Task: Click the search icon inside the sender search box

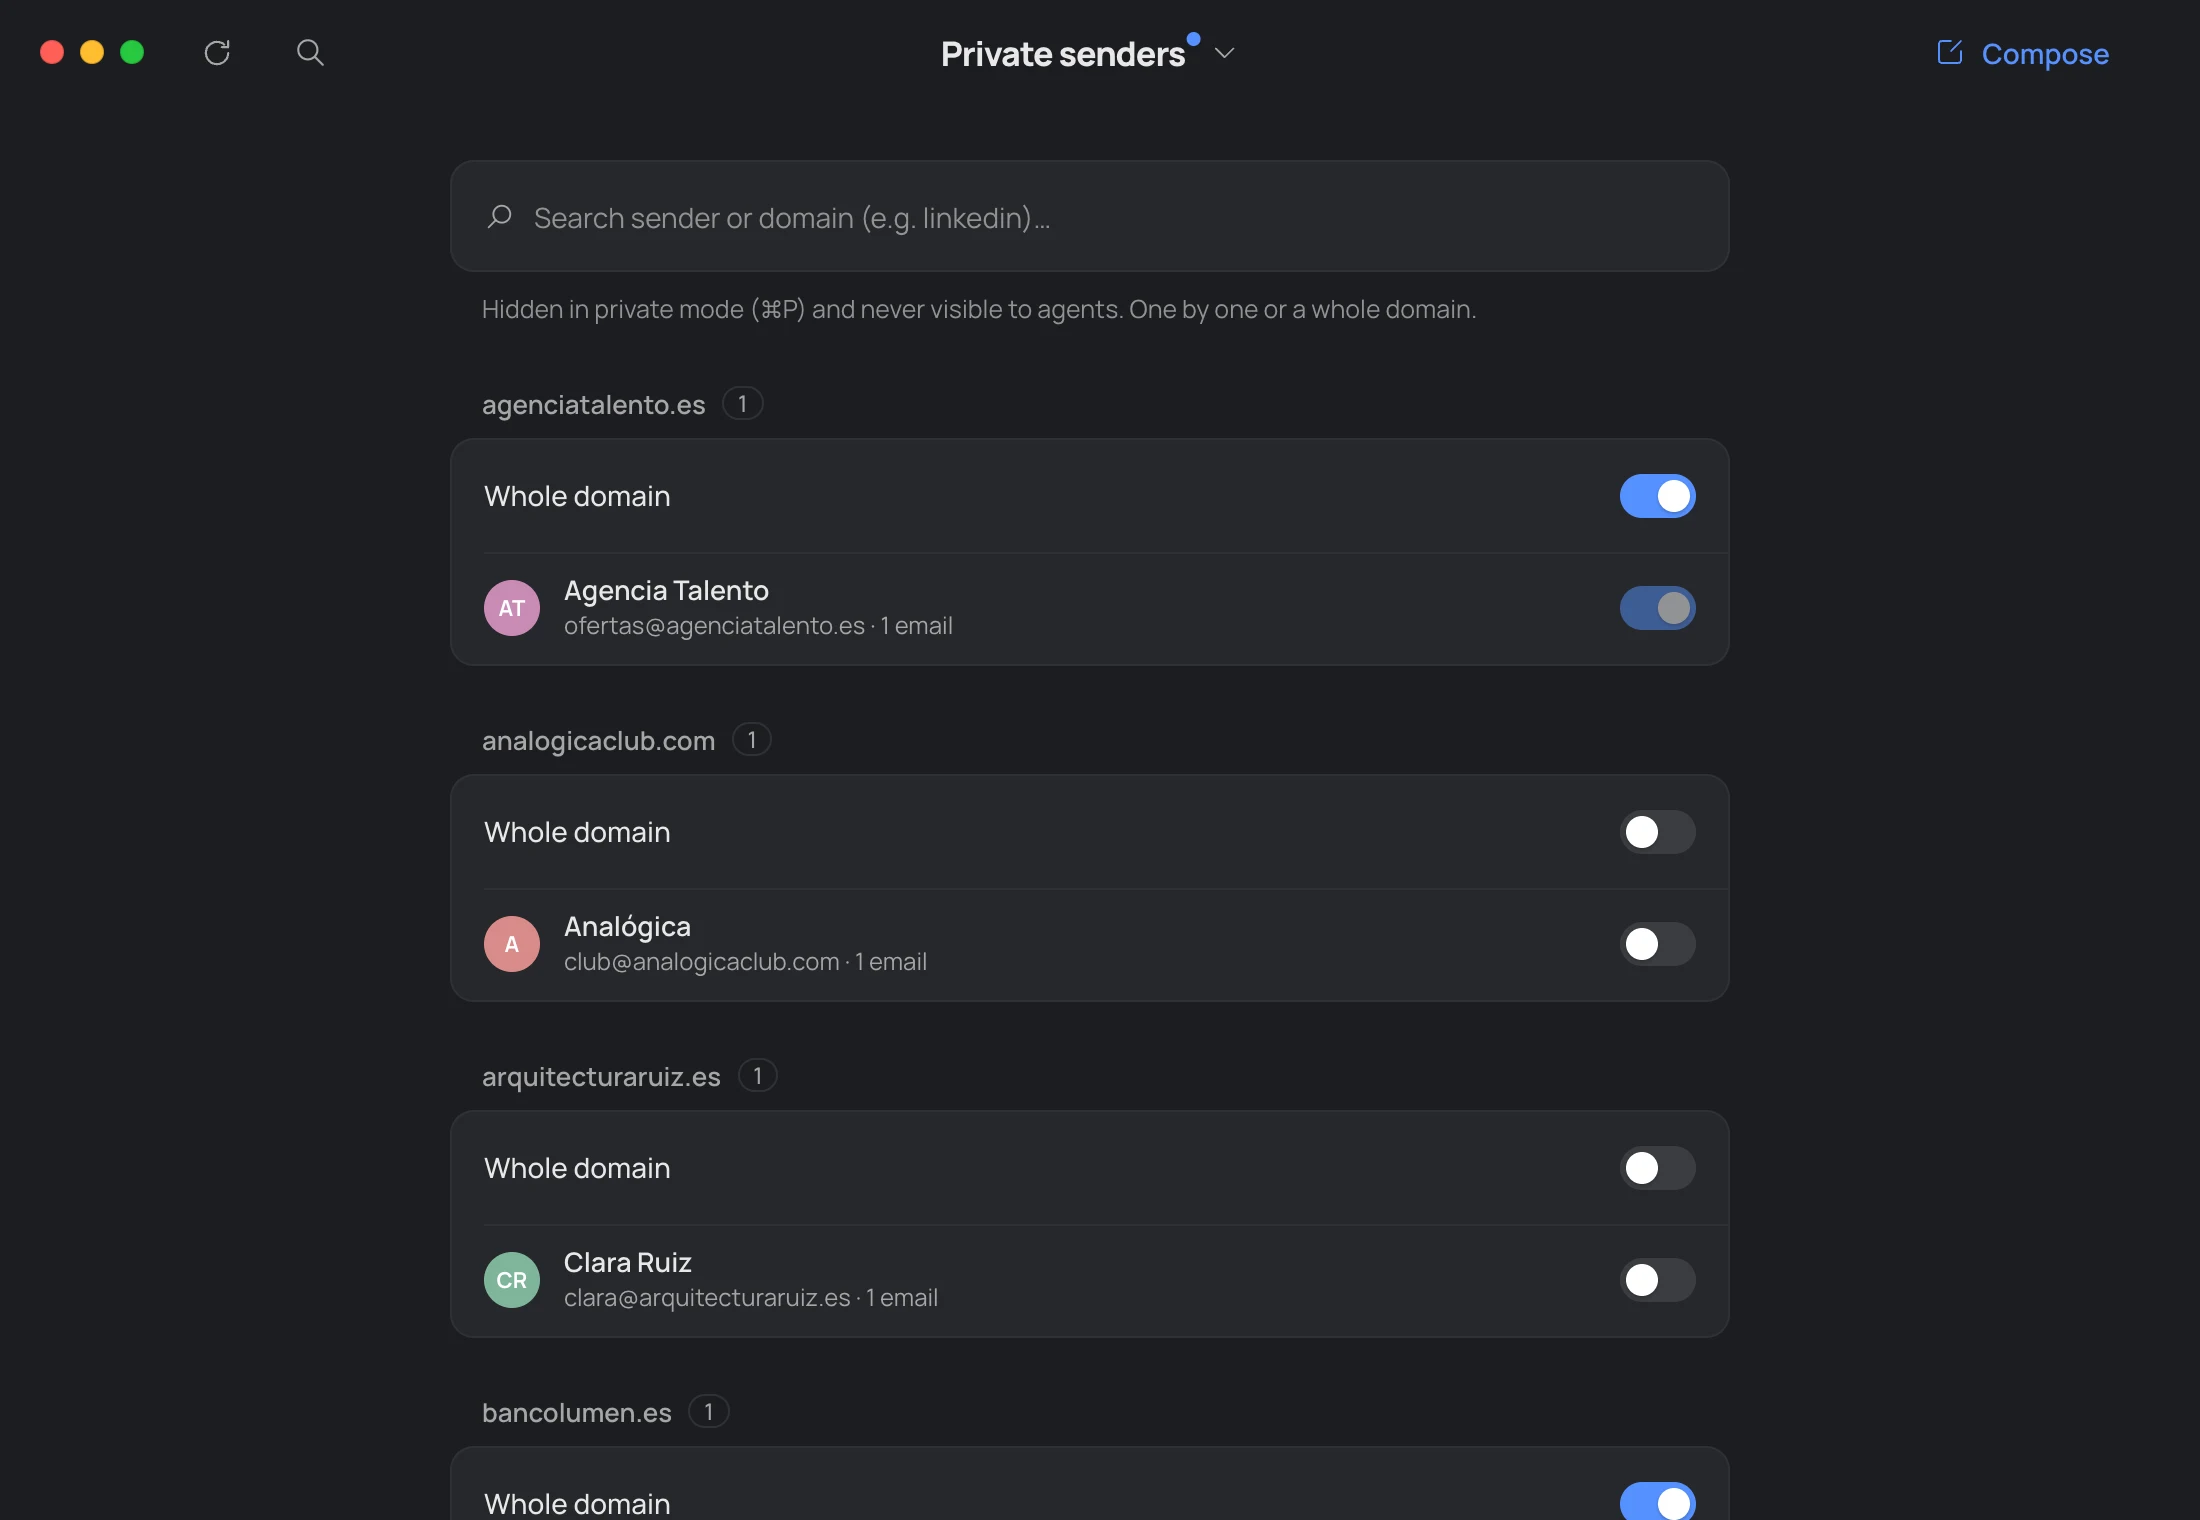Action: pyautogui.click(x=500, y=217)
